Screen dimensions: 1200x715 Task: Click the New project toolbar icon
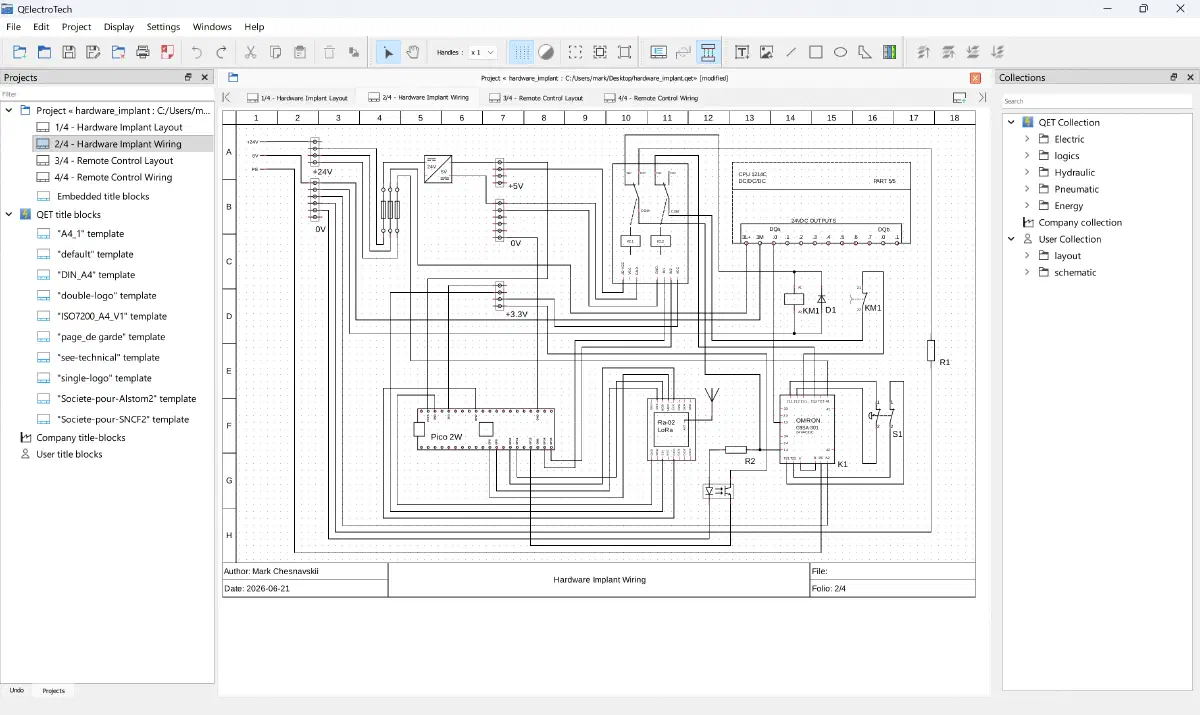coord(20,52)
